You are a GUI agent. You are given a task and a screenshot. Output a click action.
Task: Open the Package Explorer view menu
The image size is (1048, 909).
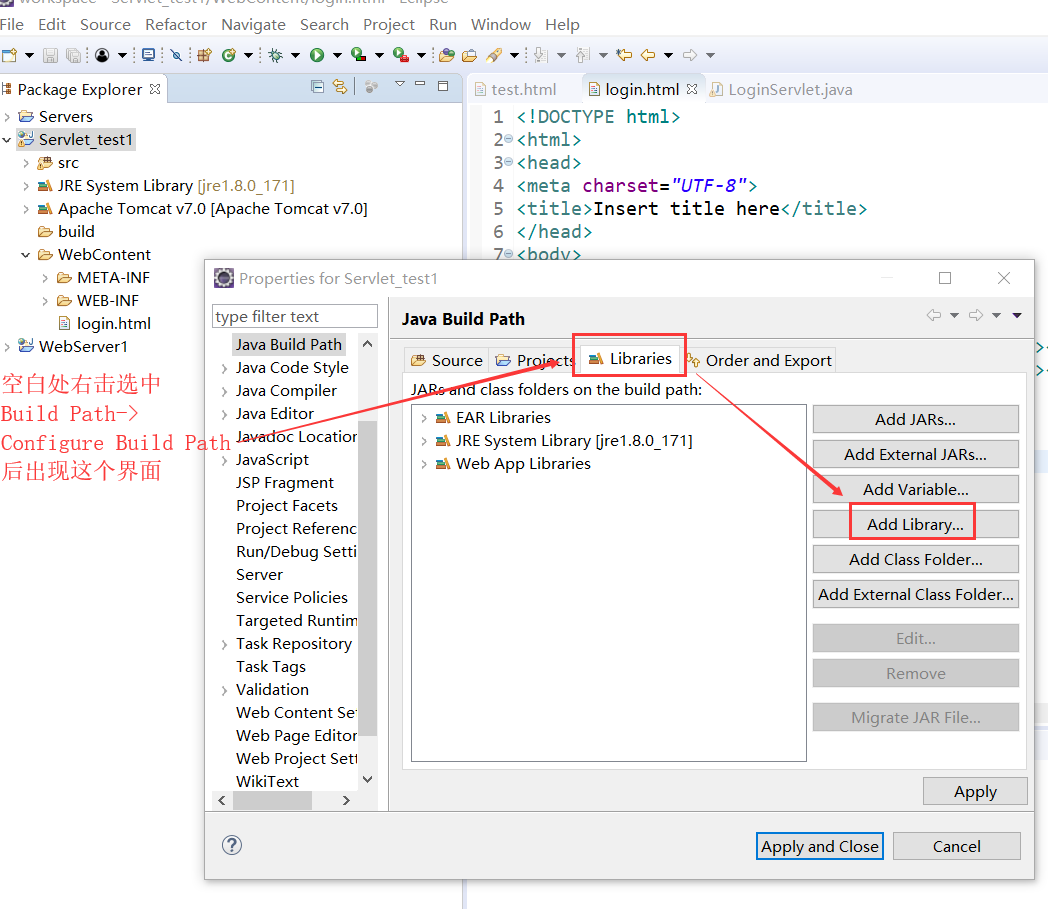point(400,84)
